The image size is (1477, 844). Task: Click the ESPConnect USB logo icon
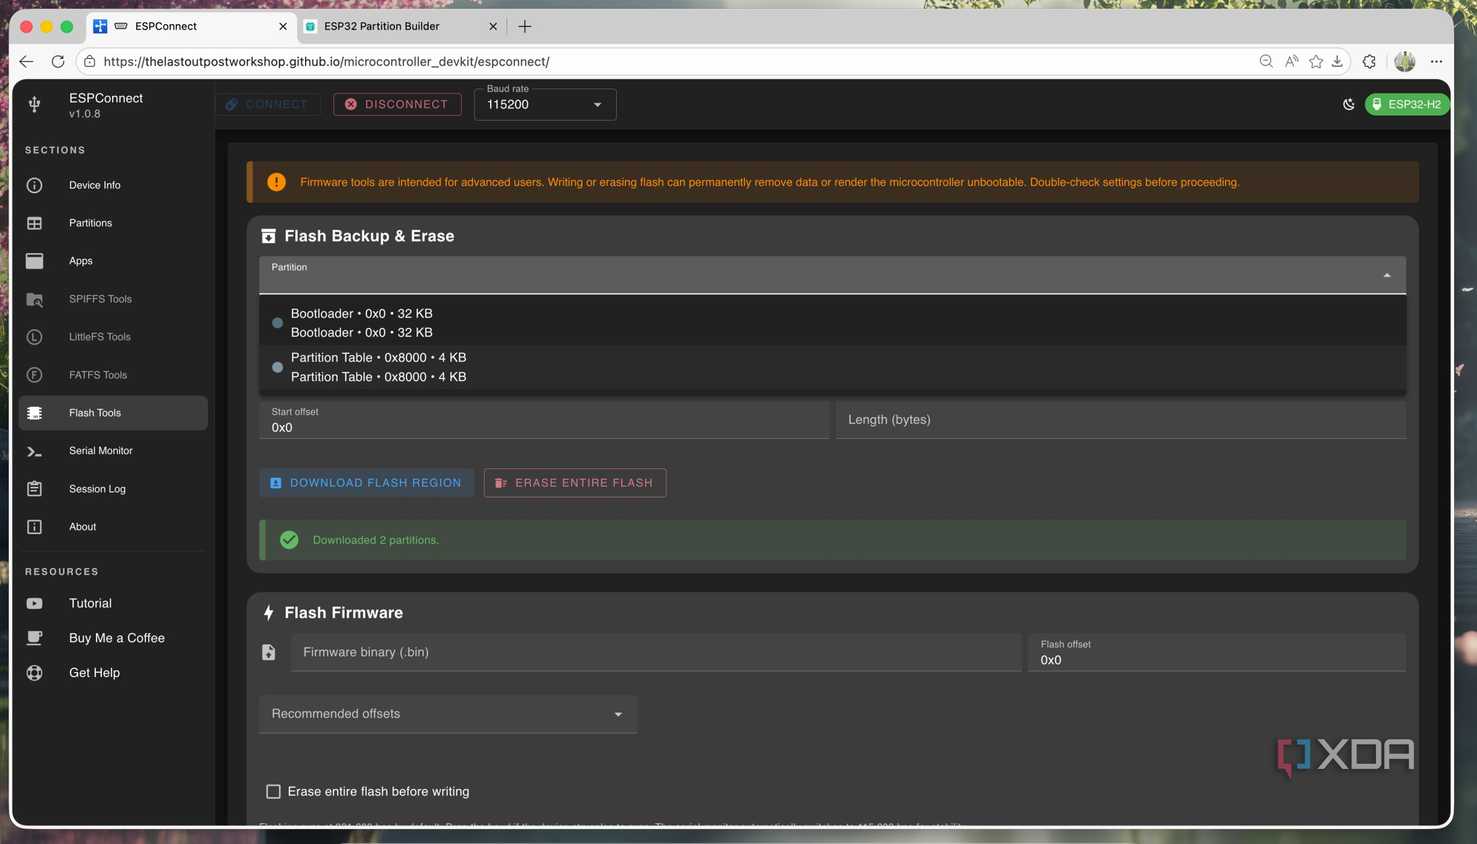(x=34, y=104)
